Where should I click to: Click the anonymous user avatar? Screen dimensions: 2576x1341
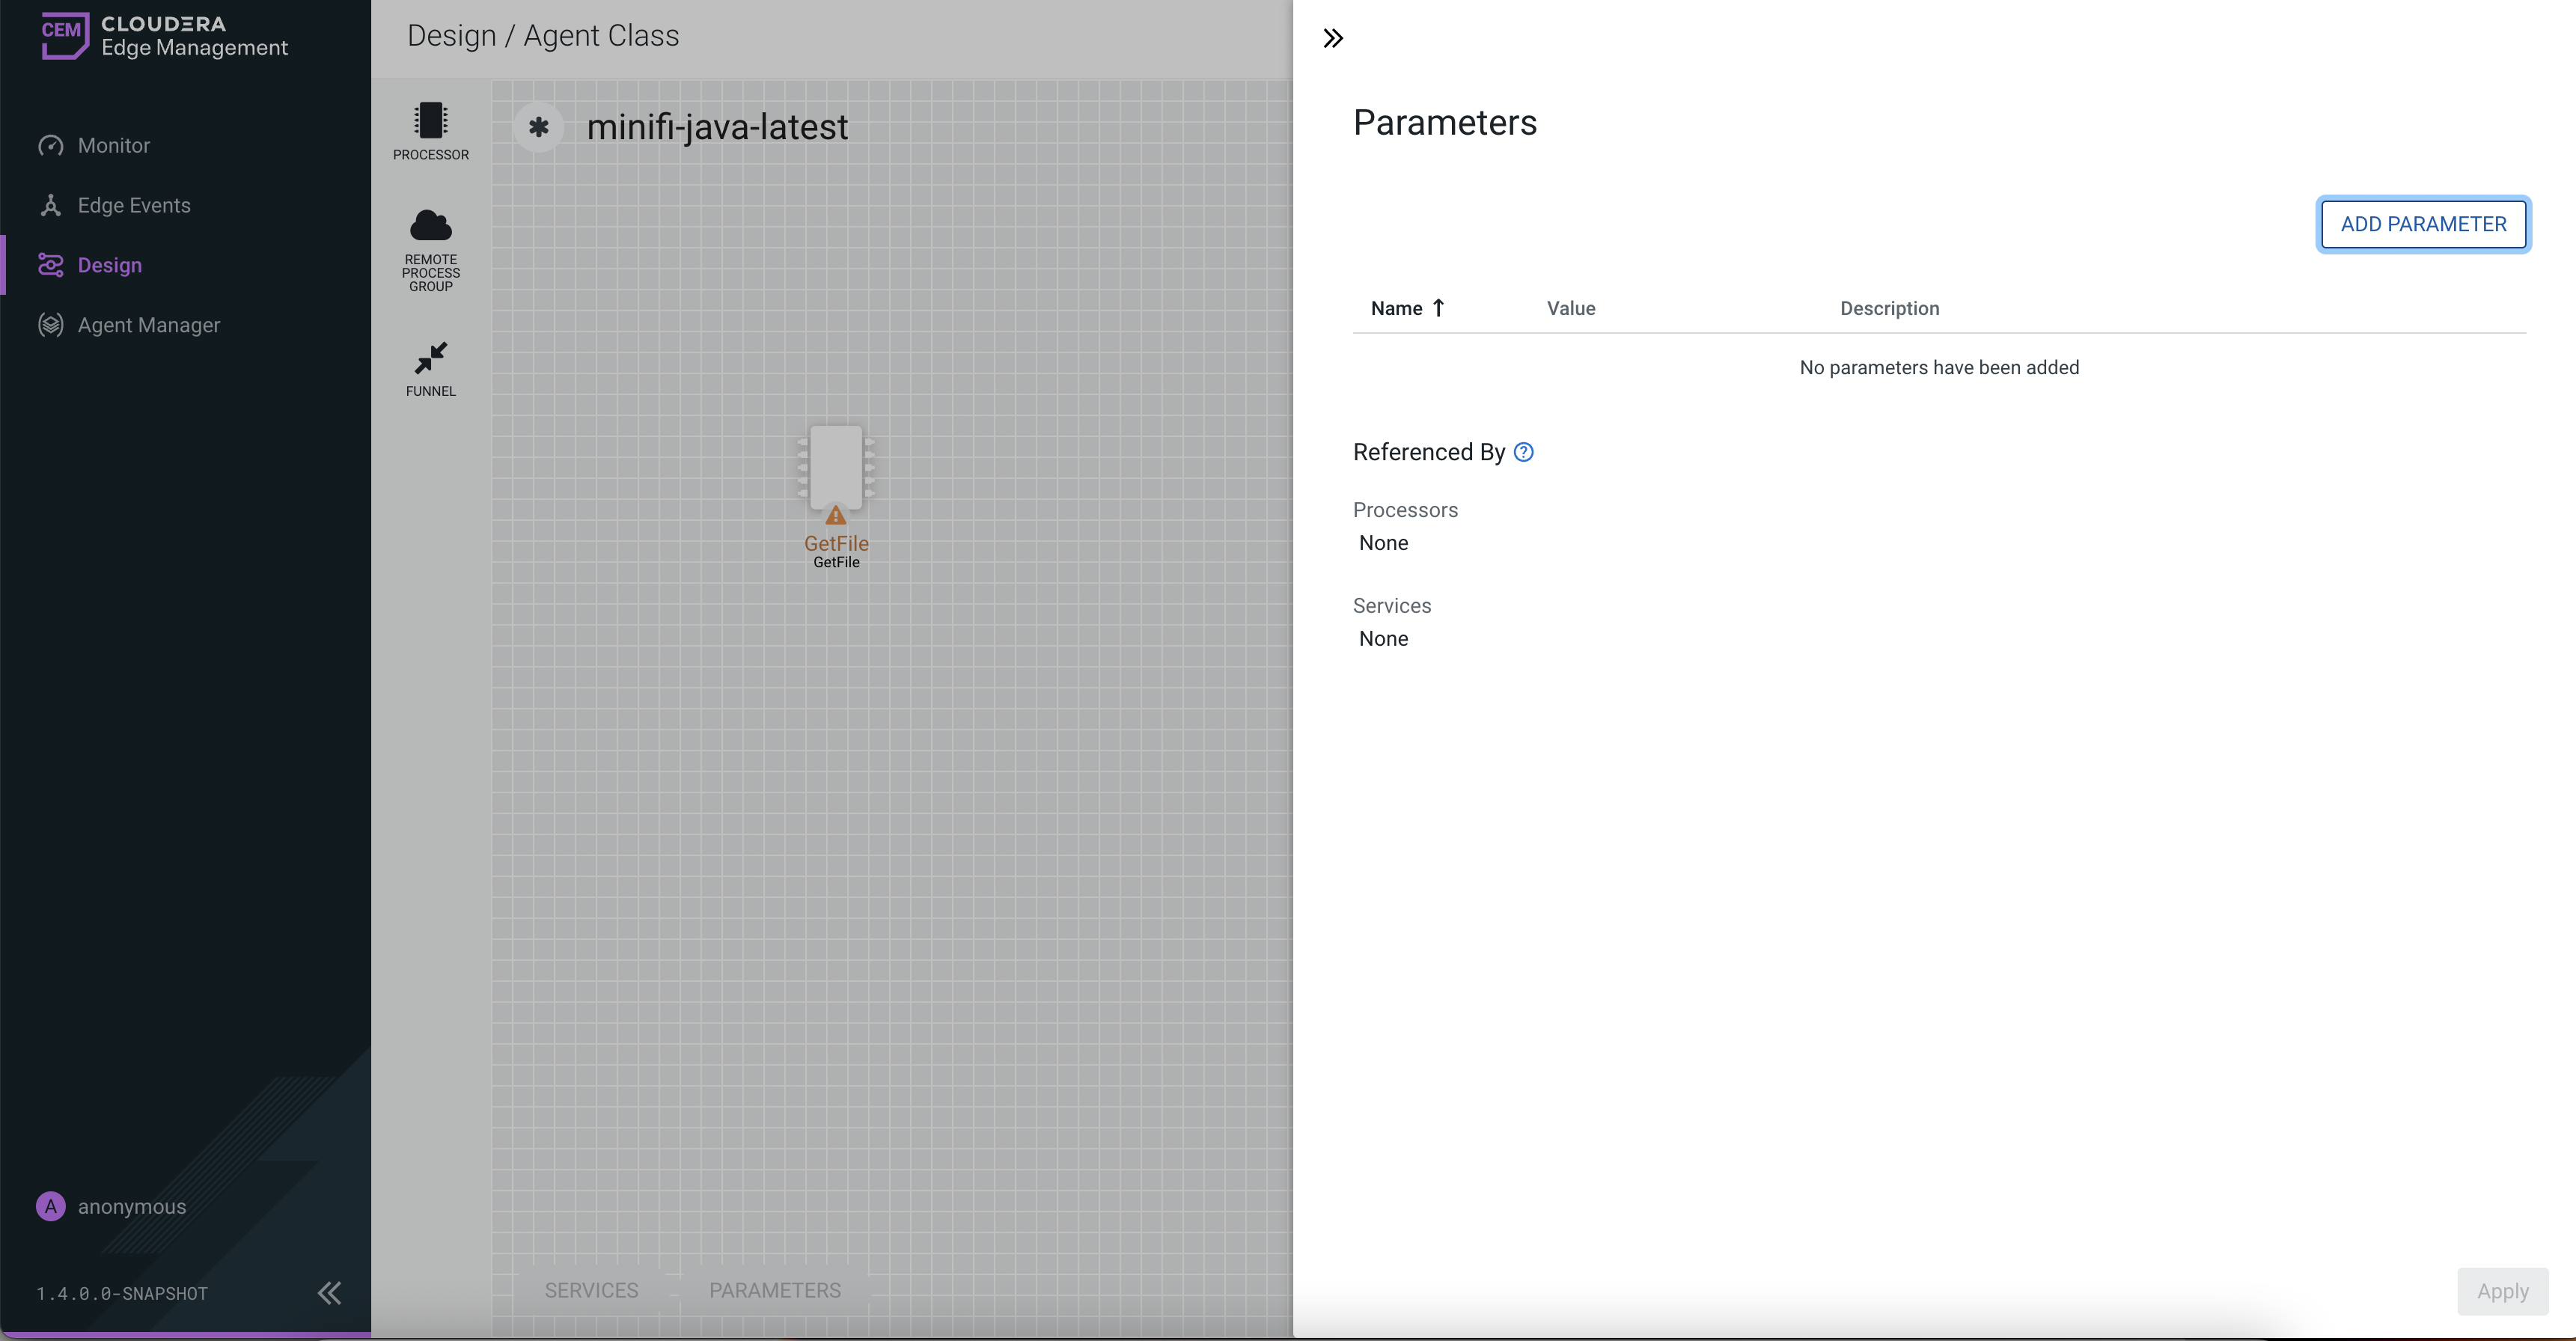(51, 1206)
